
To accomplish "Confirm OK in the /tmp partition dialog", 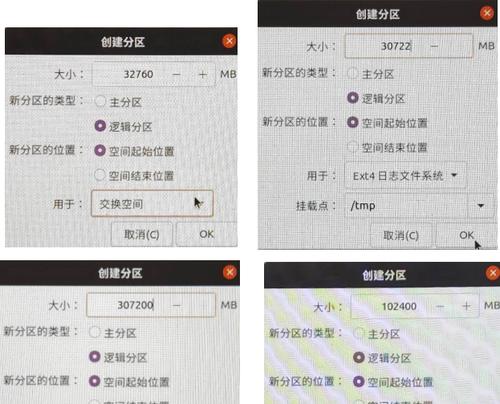I will click(x=466, y=235).
